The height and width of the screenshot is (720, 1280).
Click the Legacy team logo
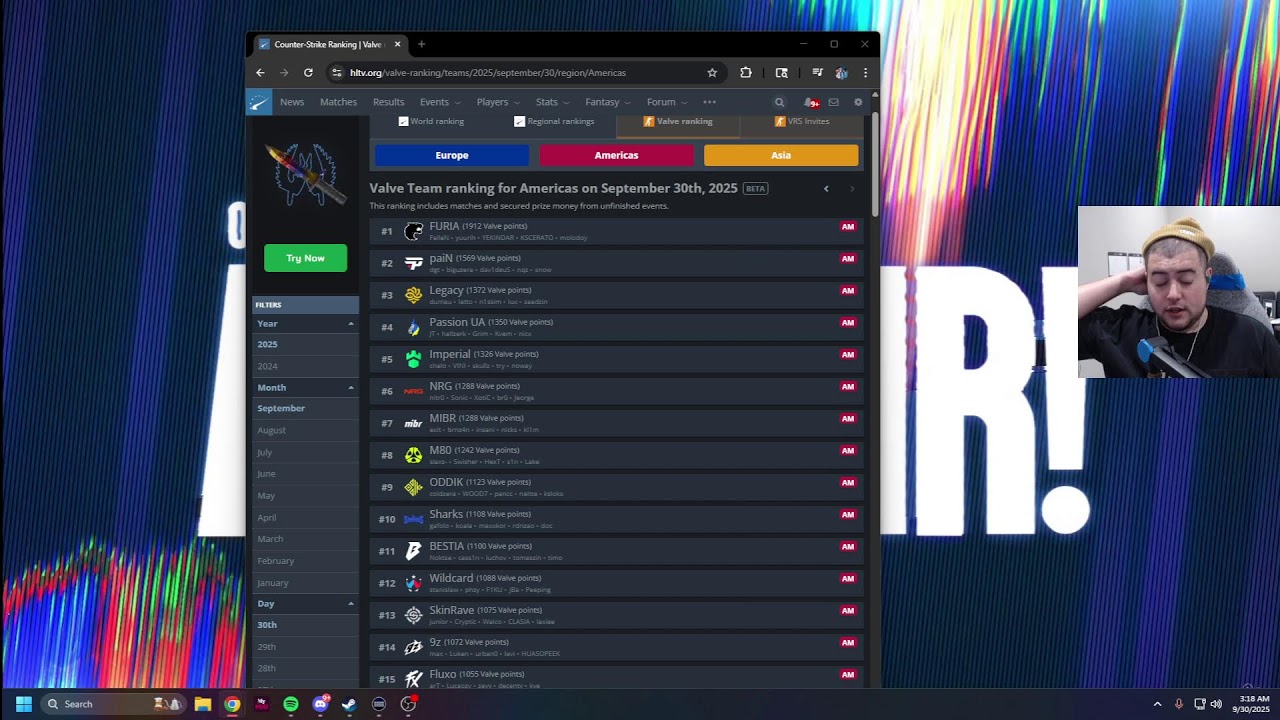(x=414, y=295)
